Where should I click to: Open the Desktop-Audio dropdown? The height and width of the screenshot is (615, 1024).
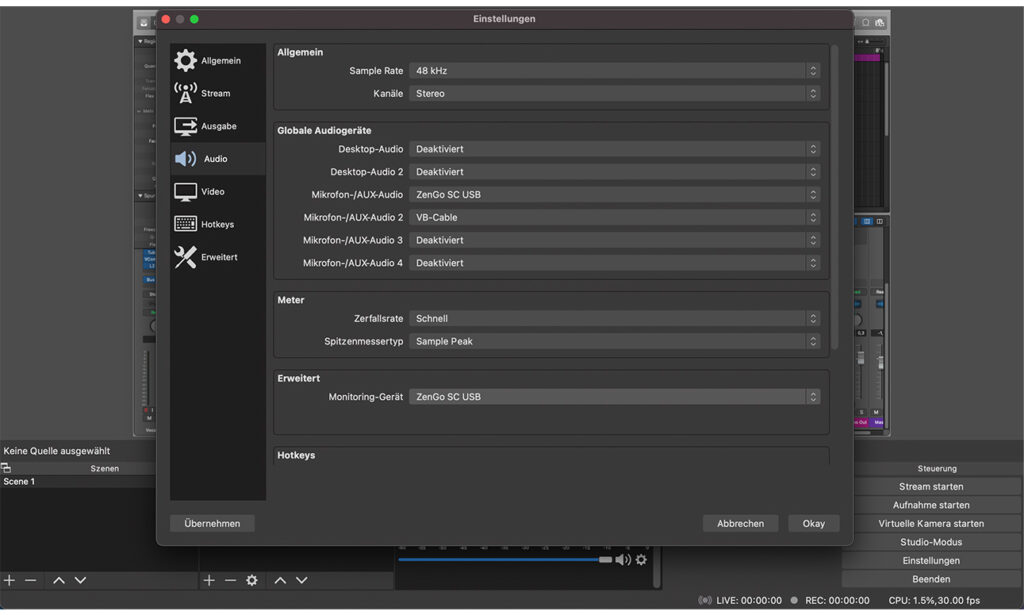tap(615, 149)
